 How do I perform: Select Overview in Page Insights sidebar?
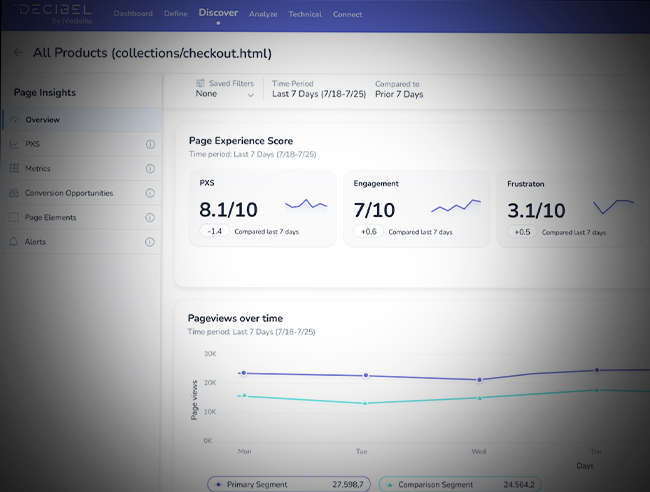(43, 120)
